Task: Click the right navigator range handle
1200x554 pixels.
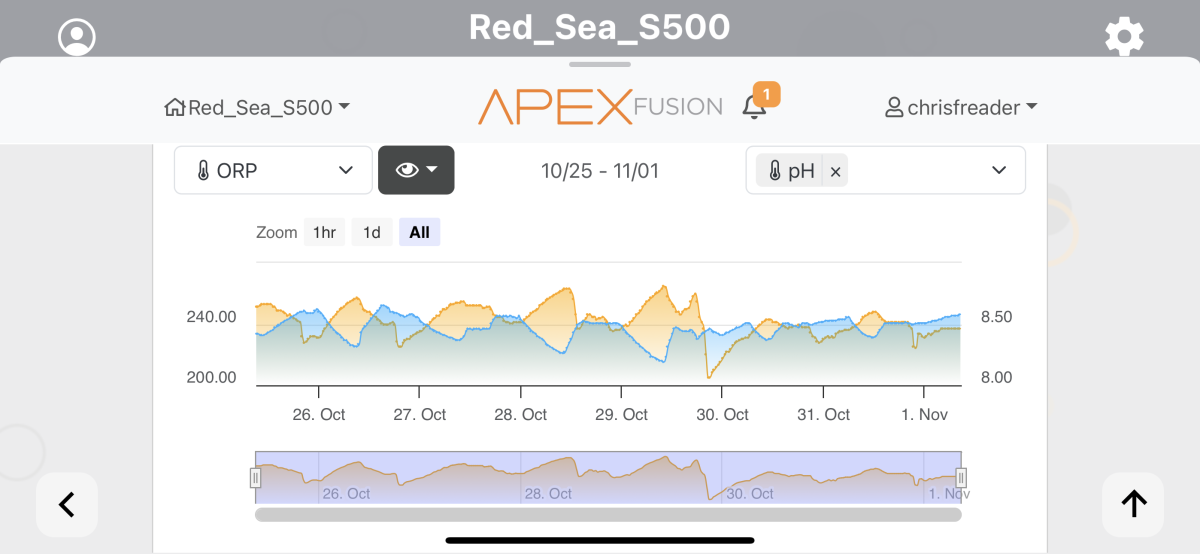Action: [961, 478]
